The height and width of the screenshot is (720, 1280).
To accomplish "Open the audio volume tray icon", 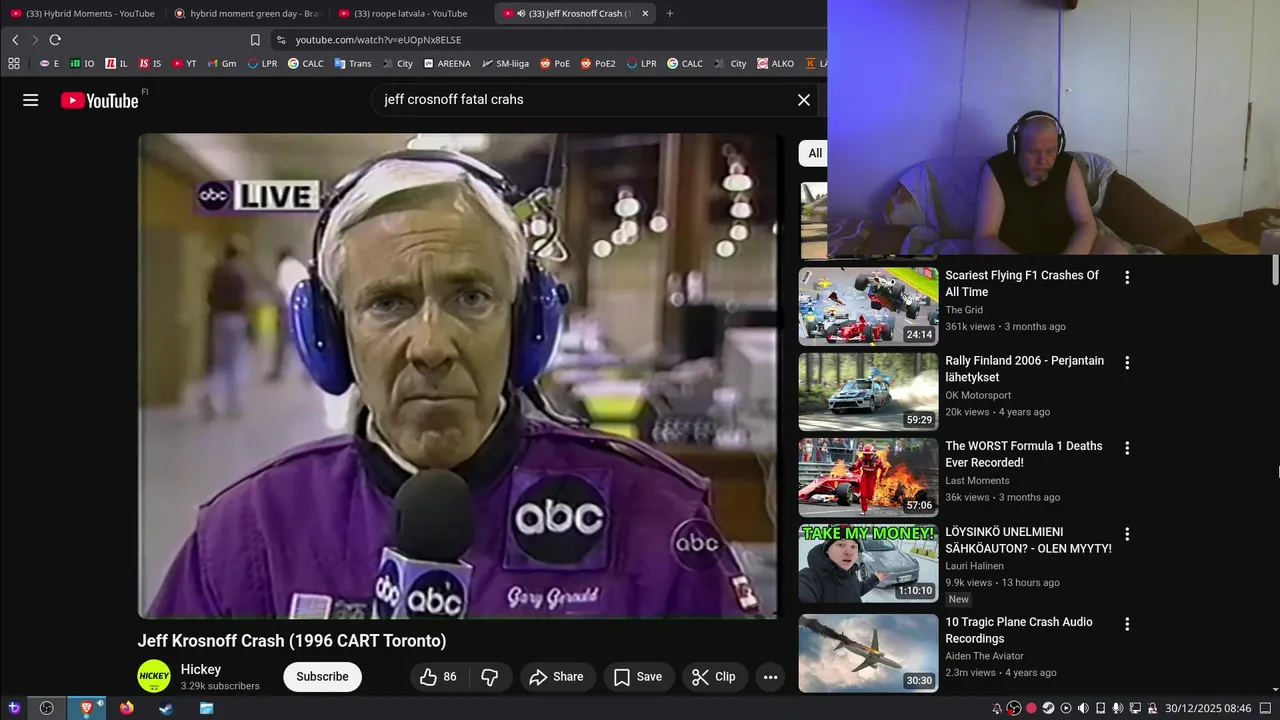I will coord(1083,708).
